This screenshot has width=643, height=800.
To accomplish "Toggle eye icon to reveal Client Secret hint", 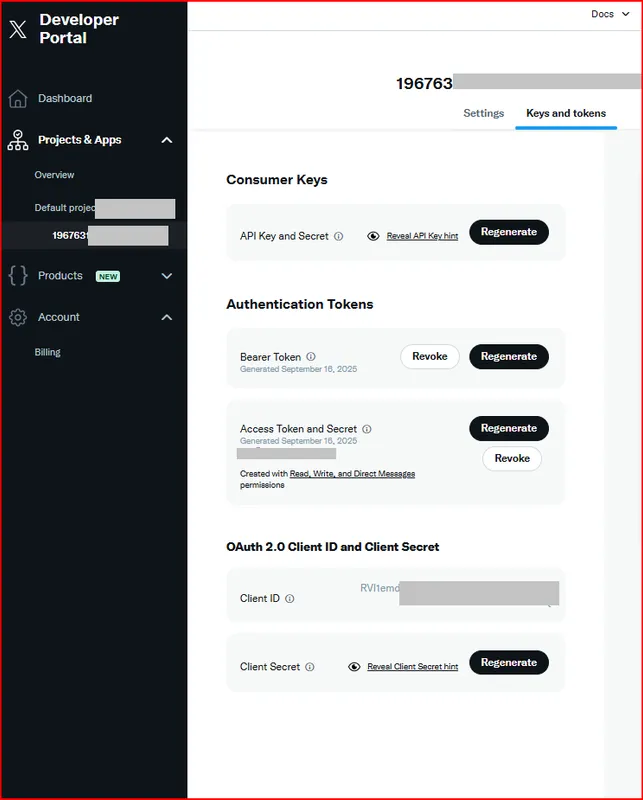I will point(354,667).
